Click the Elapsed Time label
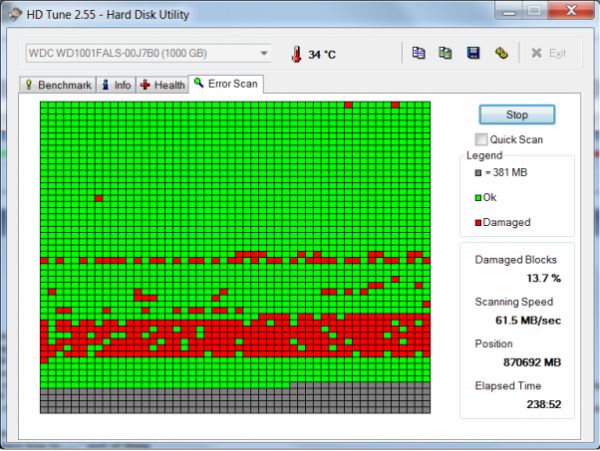This screenshot has width=600, height=451. point(508,386)
